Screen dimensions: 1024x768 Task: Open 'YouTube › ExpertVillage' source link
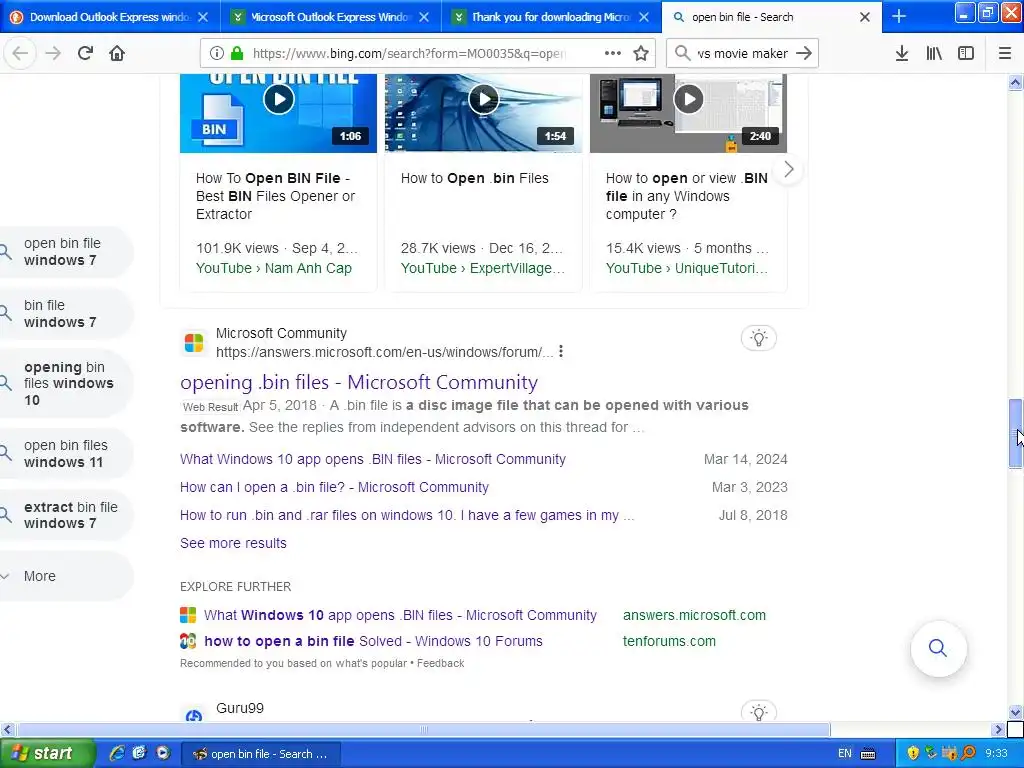[x=483, y=268]
